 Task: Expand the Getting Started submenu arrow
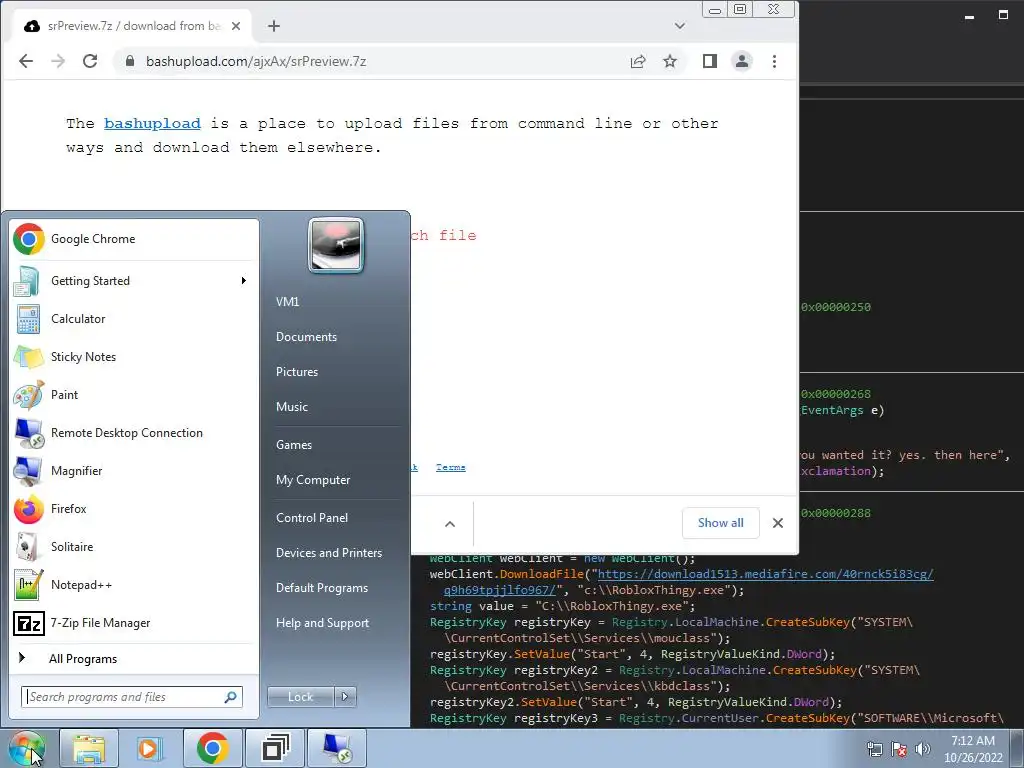pyautogui.click(x=244, y=281)
